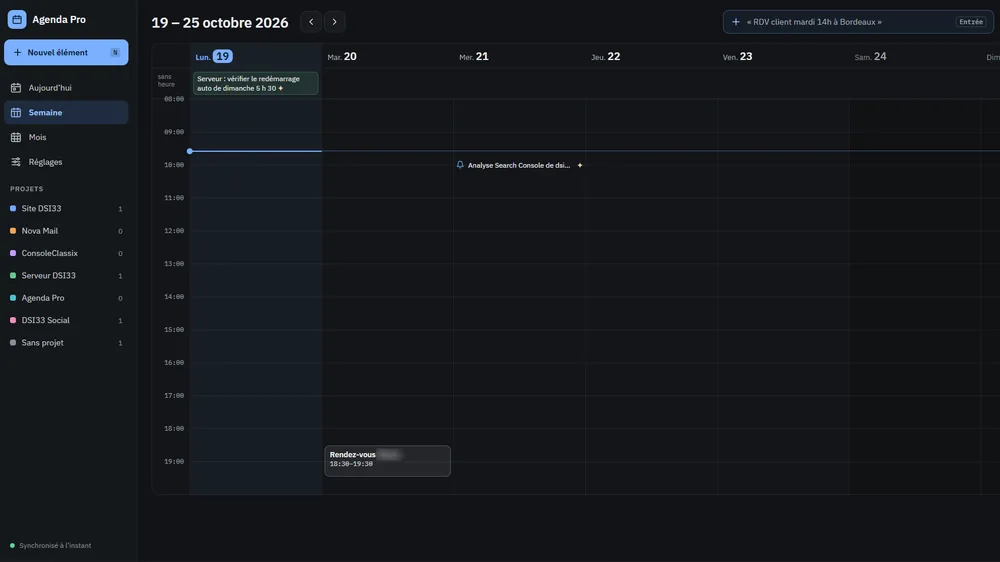Click the Nouvel élément button
The height and width of the screenshot is (562, 1000).
click(66, 52)
